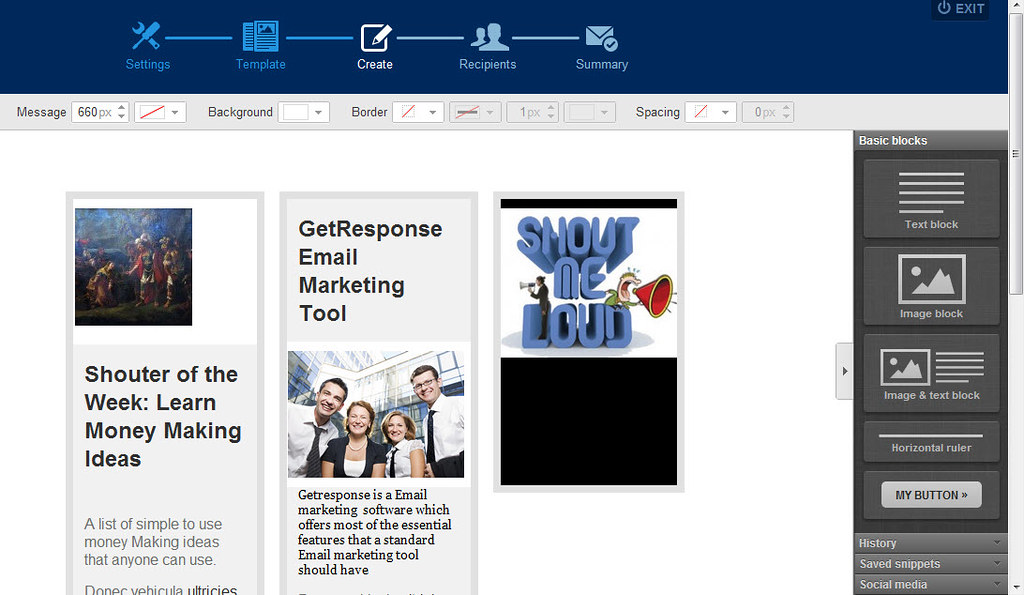Expand the Saved snippets panel
This screenshot has width=1024, height=595.
pyautogui.click(x=931, y=564)
